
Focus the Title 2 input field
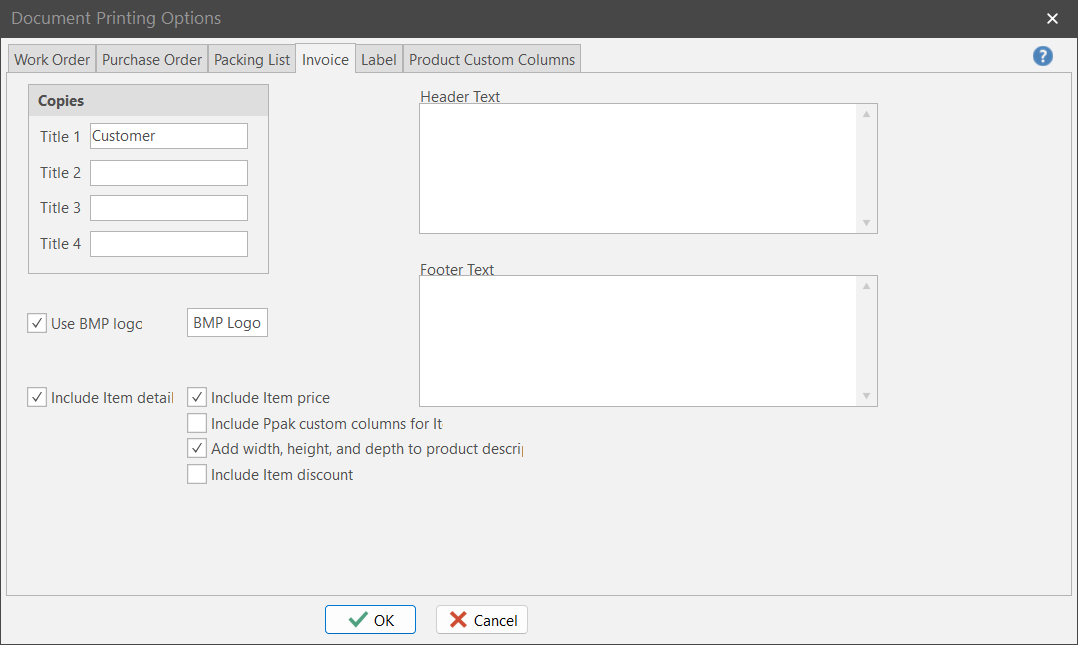(168, 173)
